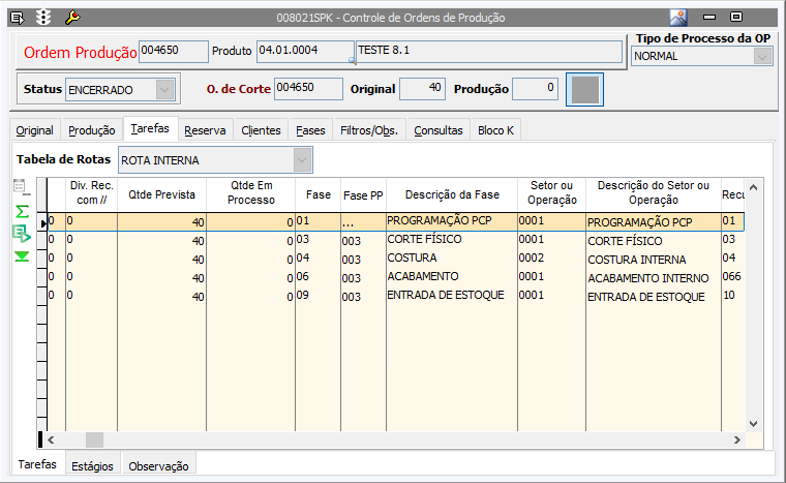Select the CORTE FÍSICO phase description cell

pyautogui.click(x=452, y=240)
